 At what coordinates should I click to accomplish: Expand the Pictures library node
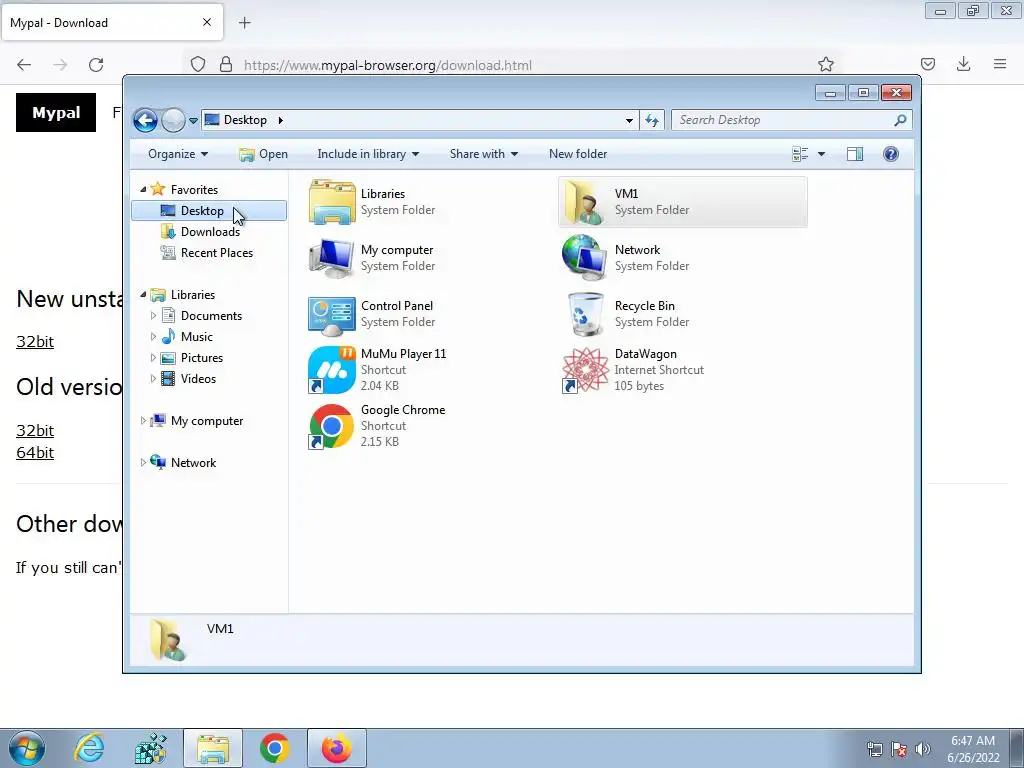153,358
